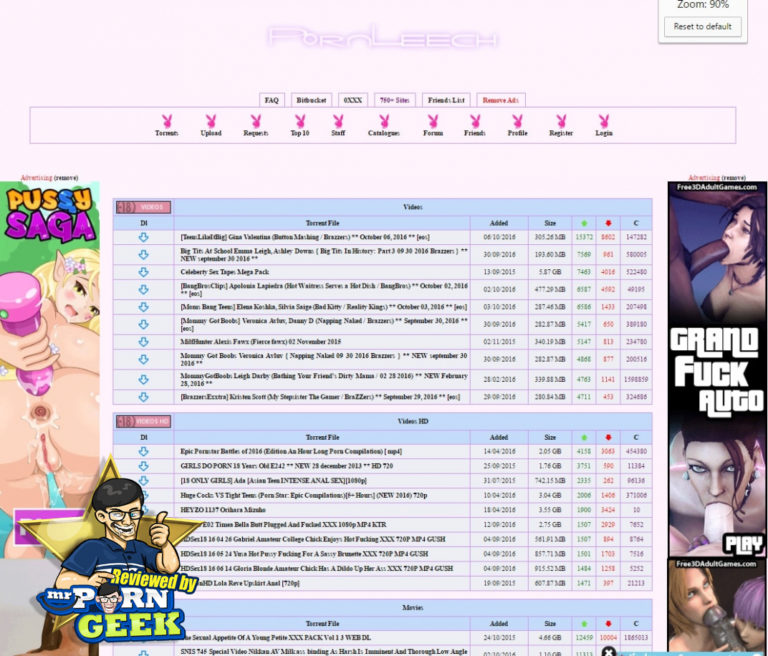Click the Staff navigation icon

tap(338, 121)
